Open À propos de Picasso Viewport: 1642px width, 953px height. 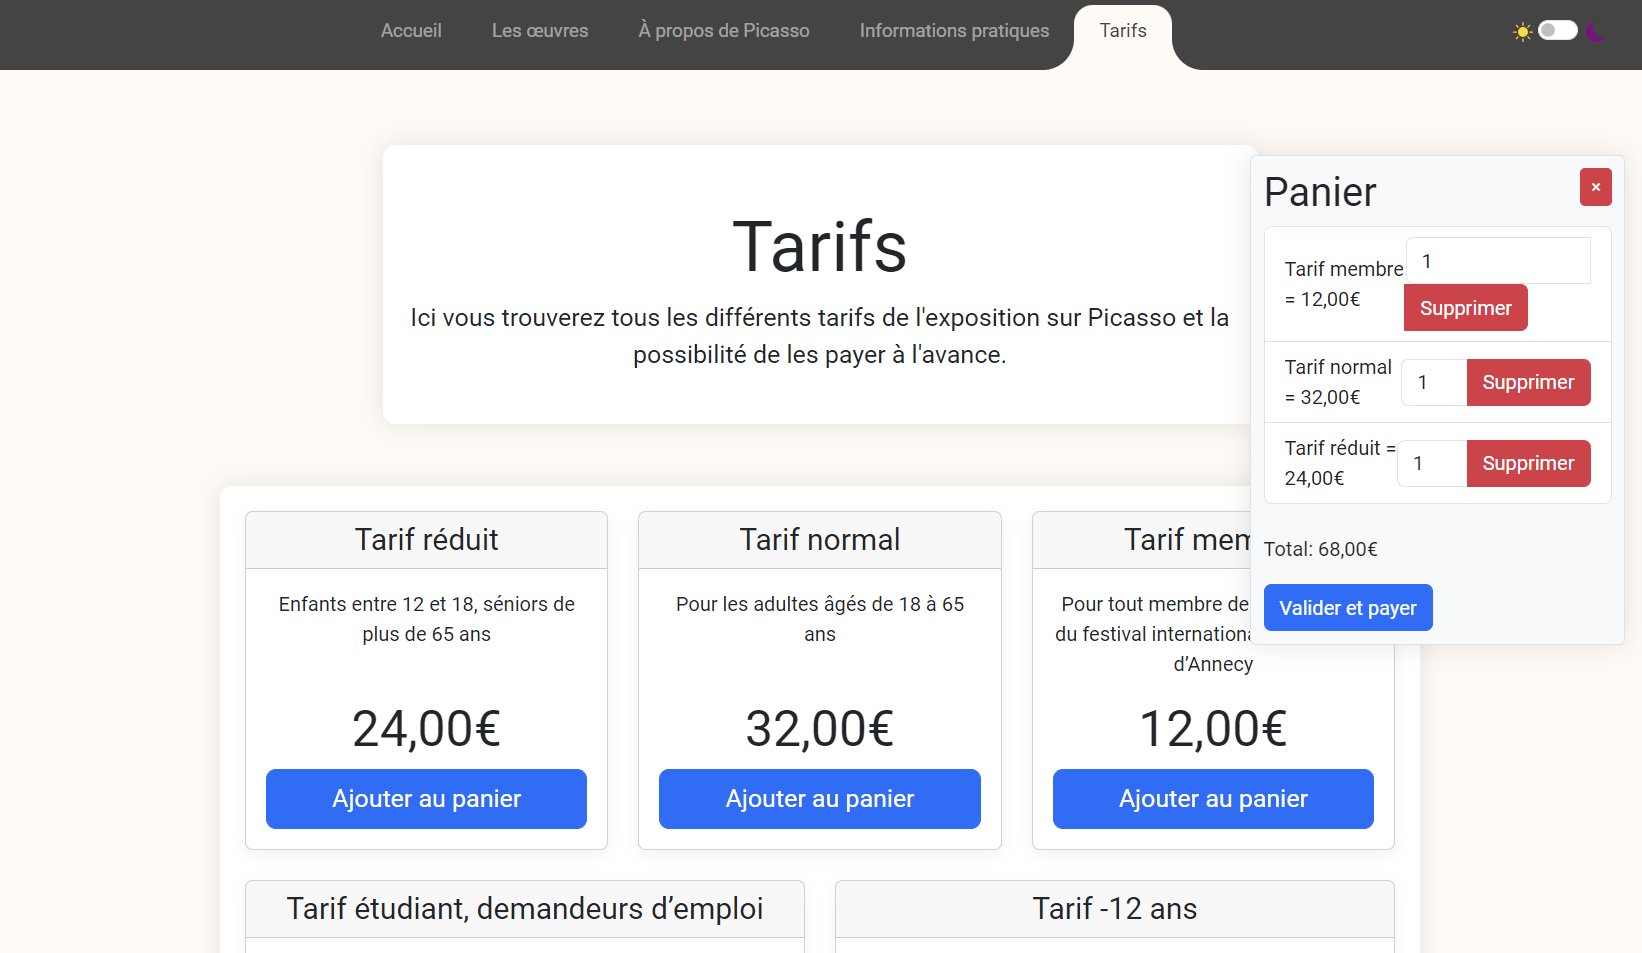[x=724, y=31]
